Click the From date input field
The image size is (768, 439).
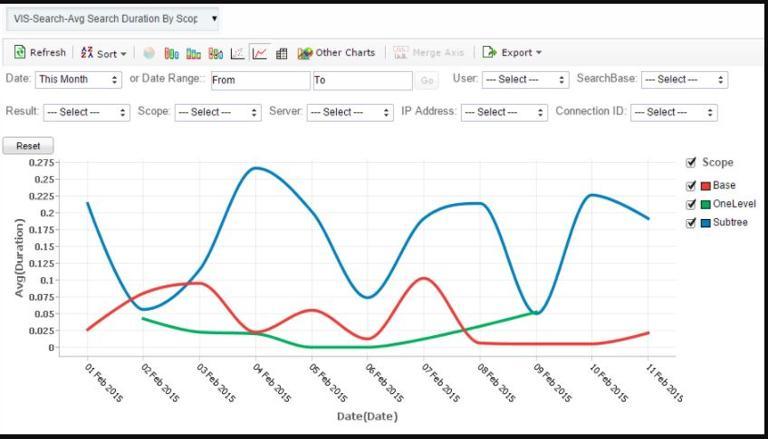point(261,80)
